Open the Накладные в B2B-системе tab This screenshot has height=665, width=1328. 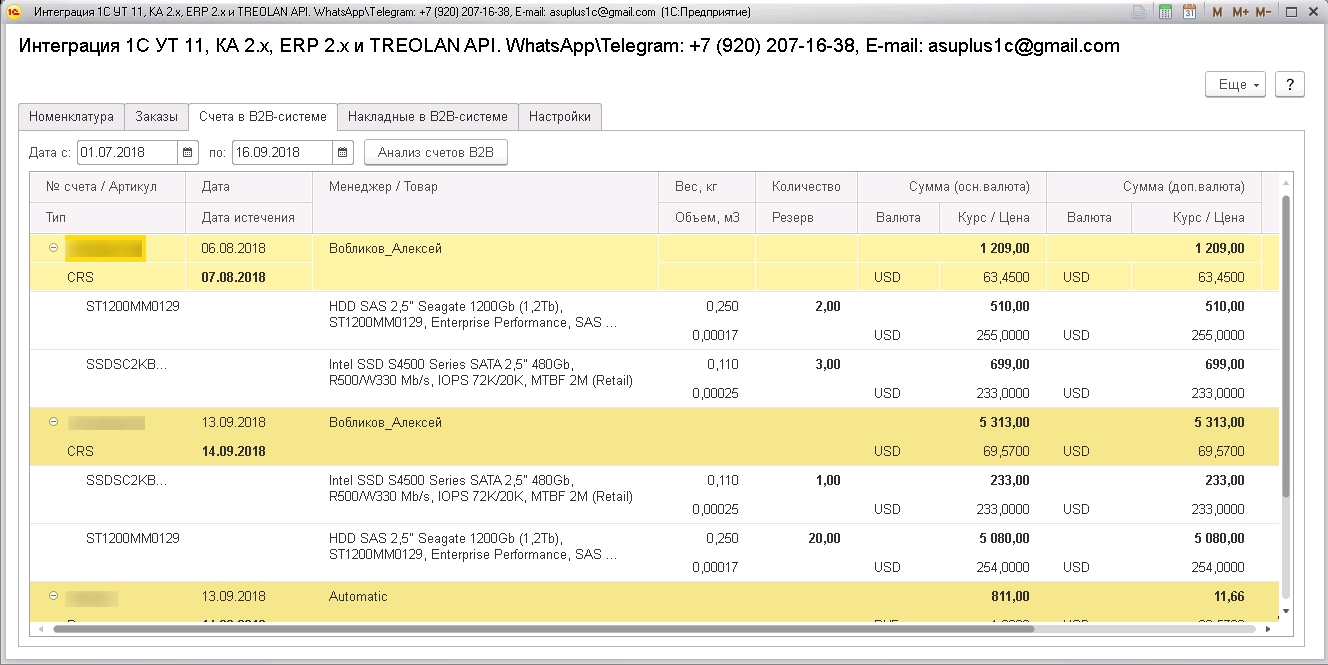[x=428, y=116]
